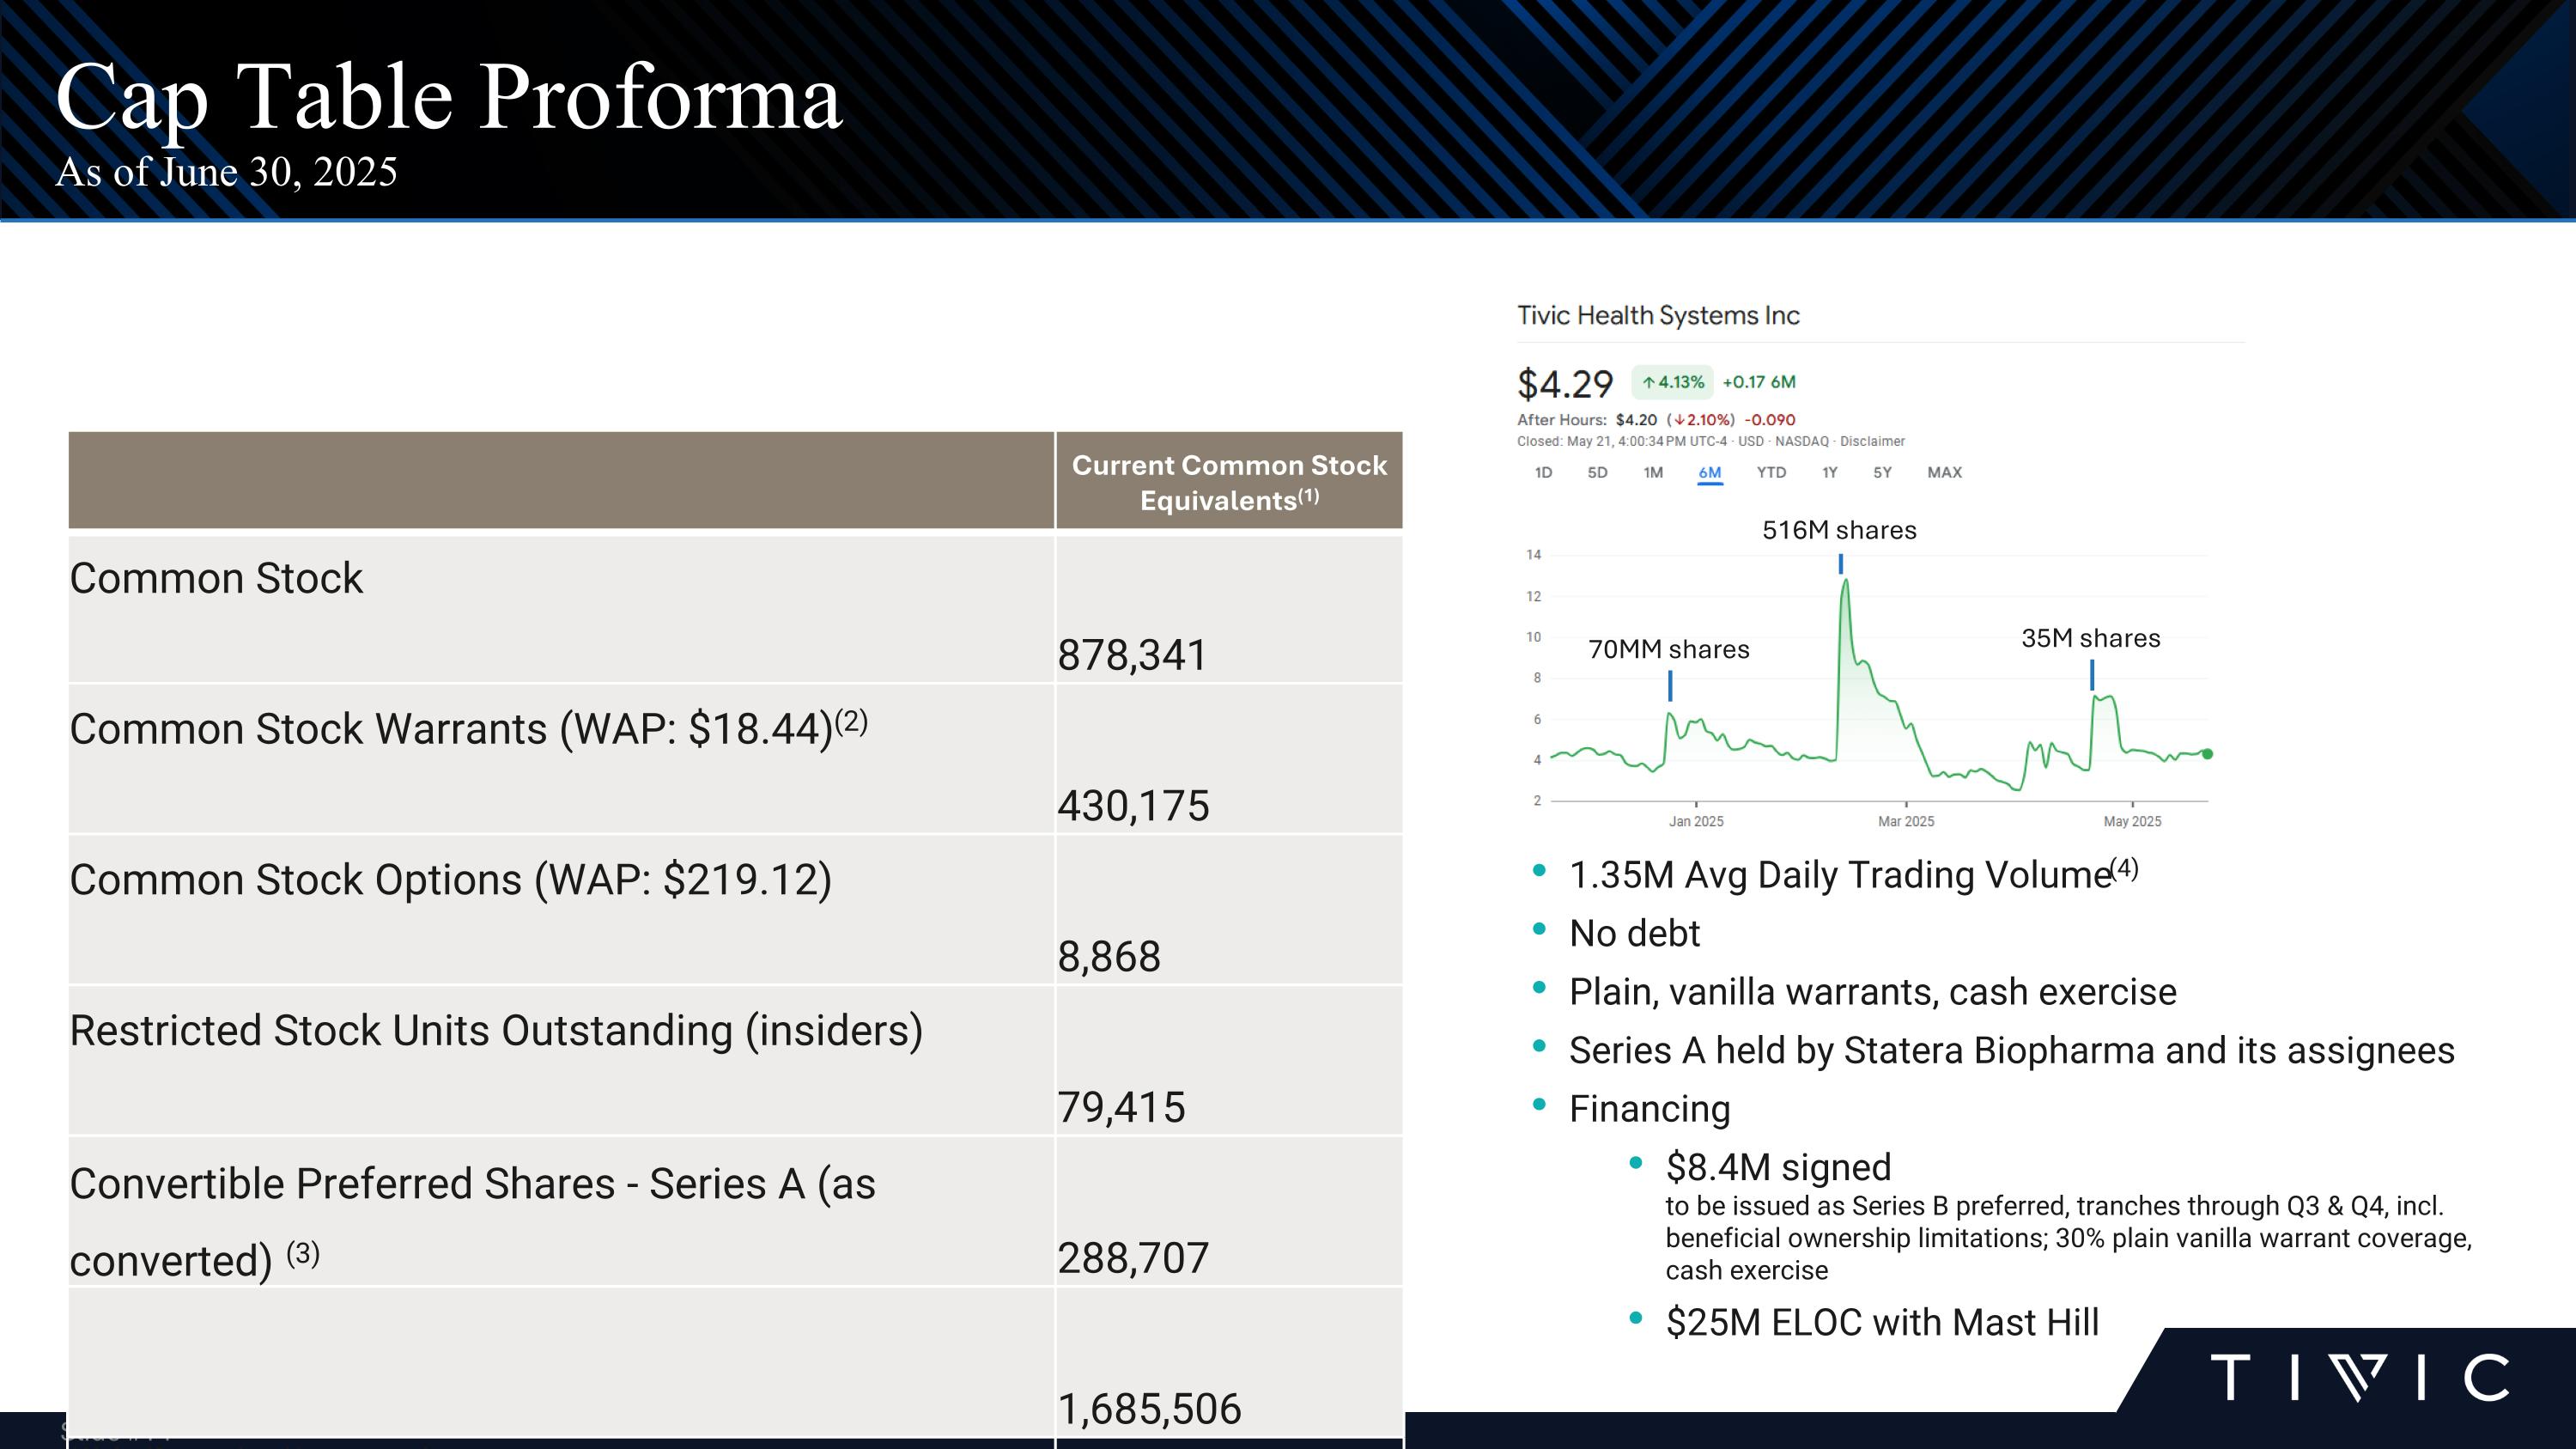Switch chart to 5D range

point(1597,472)
